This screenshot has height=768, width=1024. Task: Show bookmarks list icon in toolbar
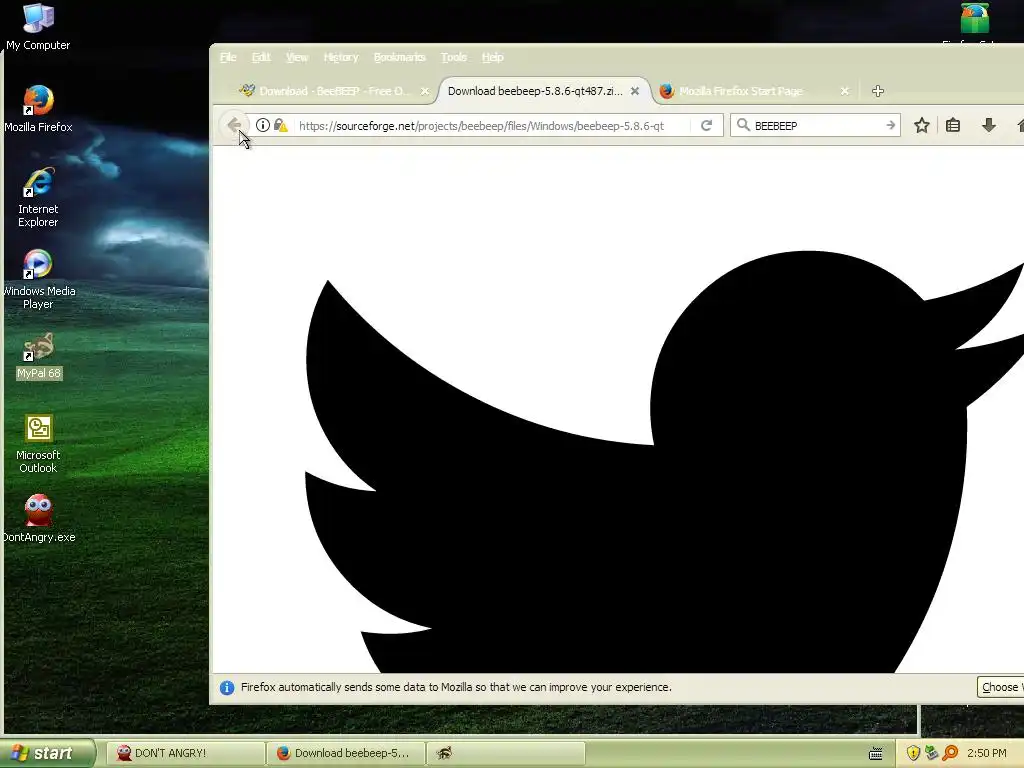click(953, 125)
